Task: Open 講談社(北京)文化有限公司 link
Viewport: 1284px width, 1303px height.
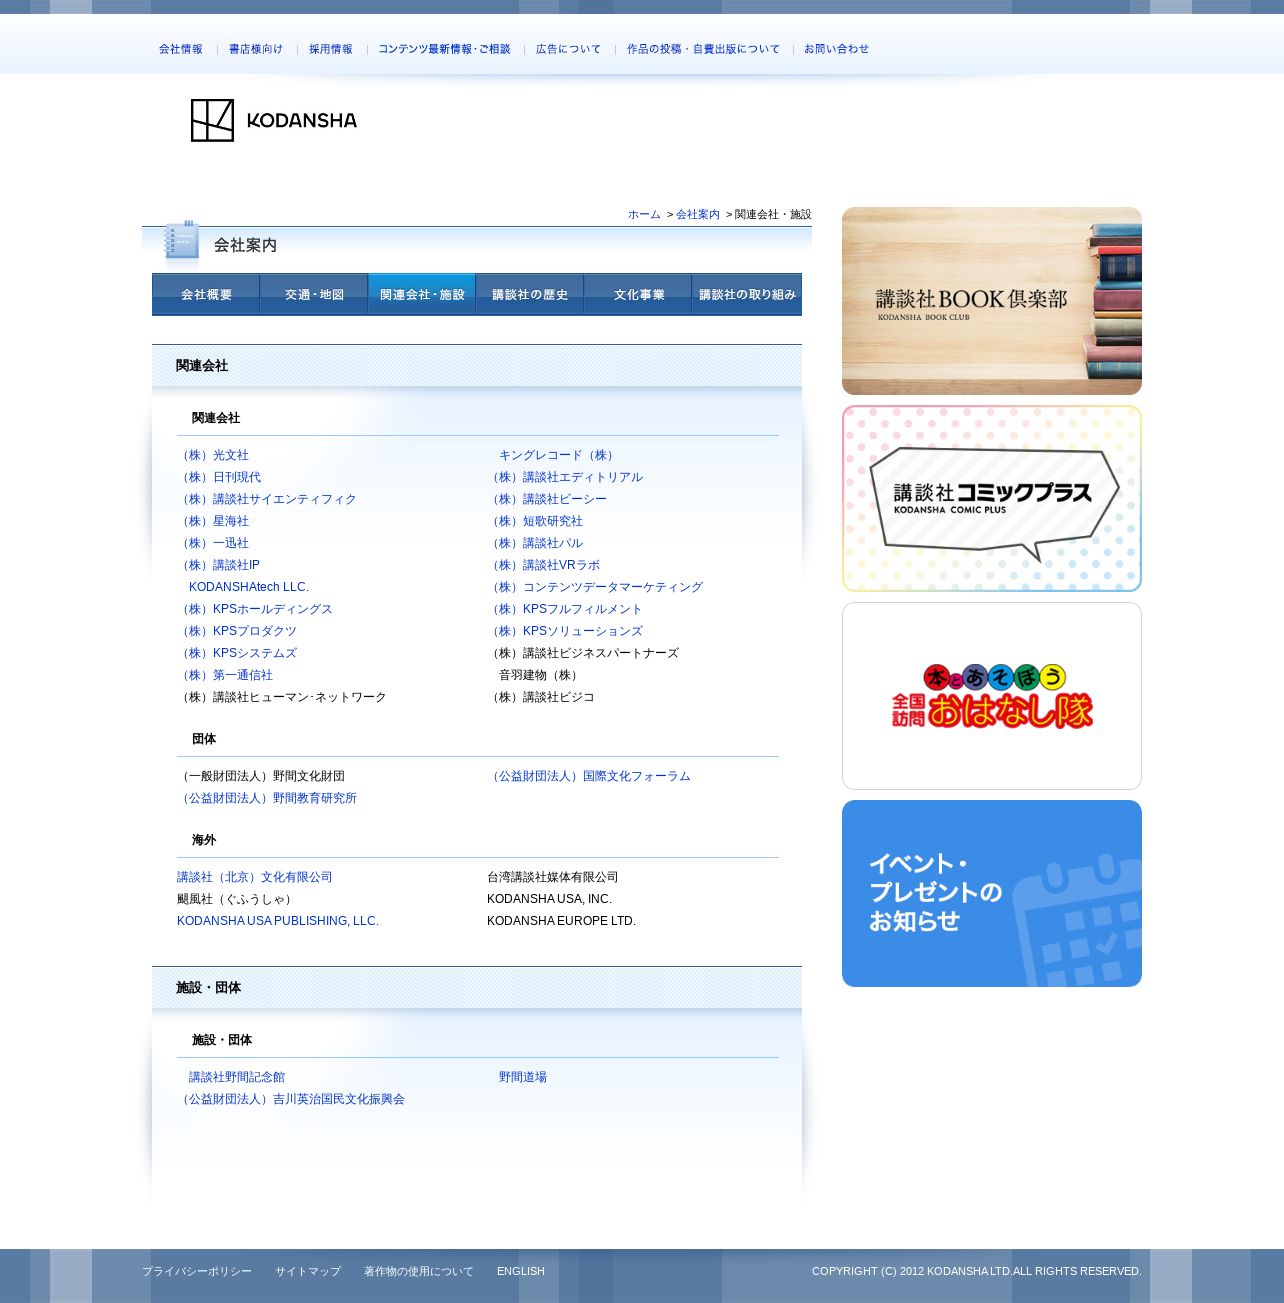Action: pyautogui.click(x=255, y=877)
